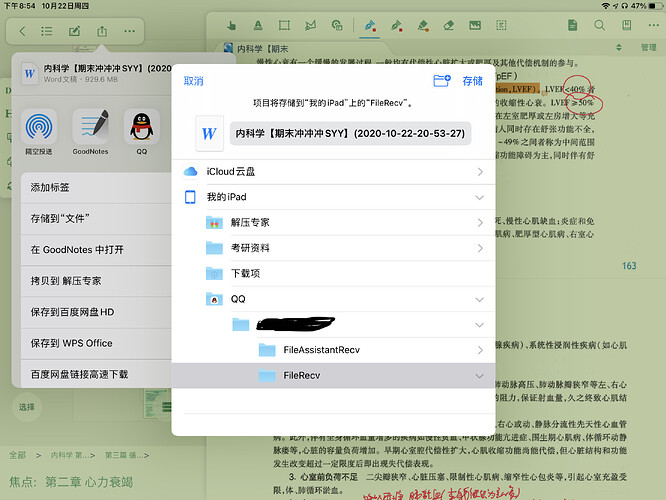Tap the 管理 button
Viewport: 666px width, 500px height.
click(649, 48)
